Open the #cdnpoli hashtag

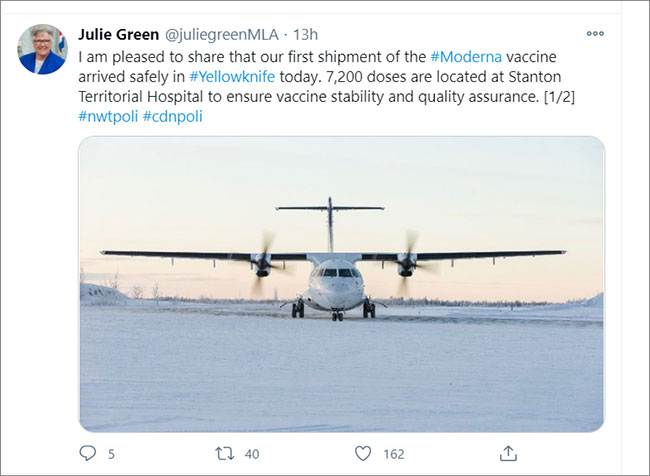tap(172, 117)
